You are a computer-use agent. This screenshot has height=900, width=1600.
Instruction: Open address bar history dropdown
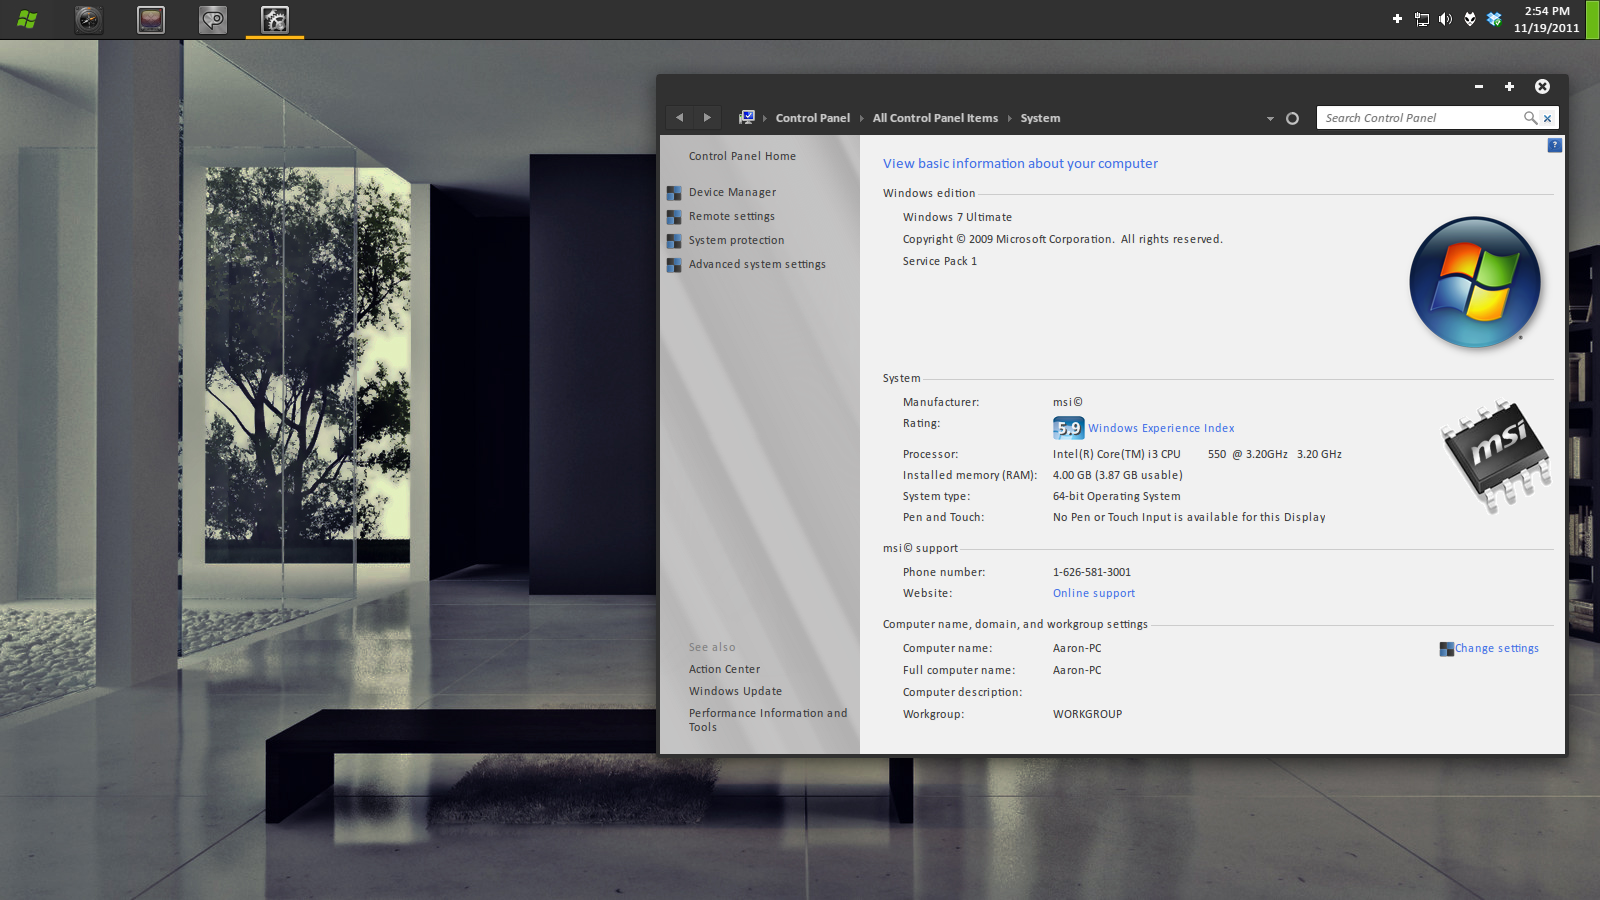[1270, 119]
